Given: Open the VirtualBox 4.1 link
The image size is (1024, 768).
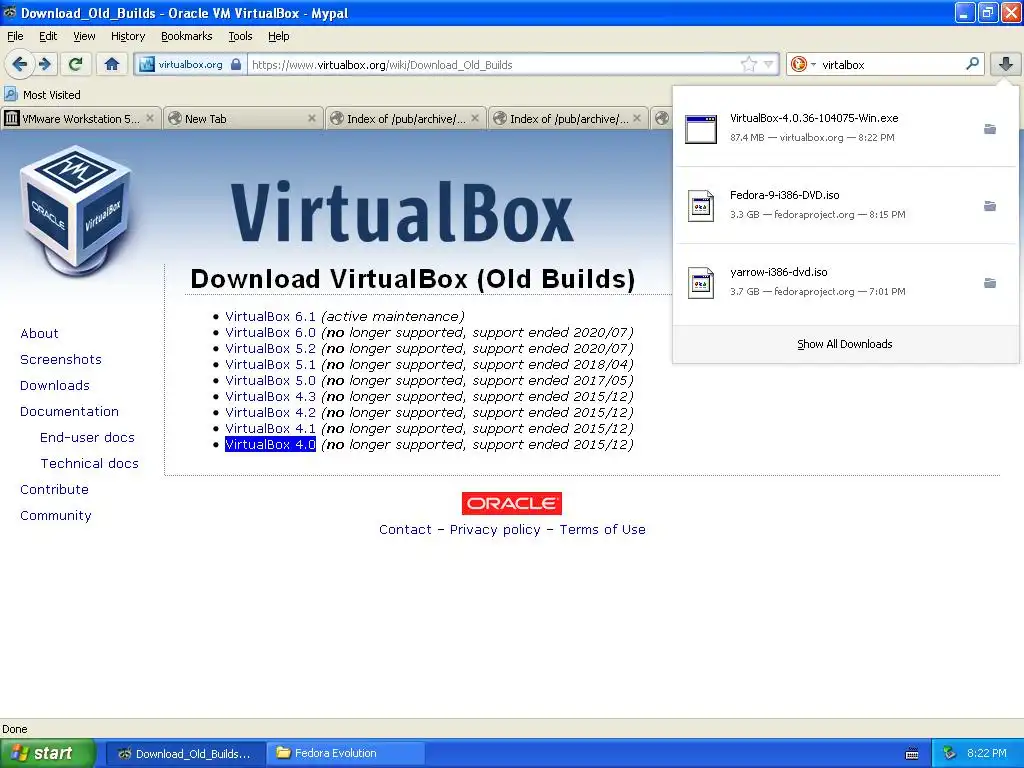Looking at the screenshot, I should coord(270,428).
